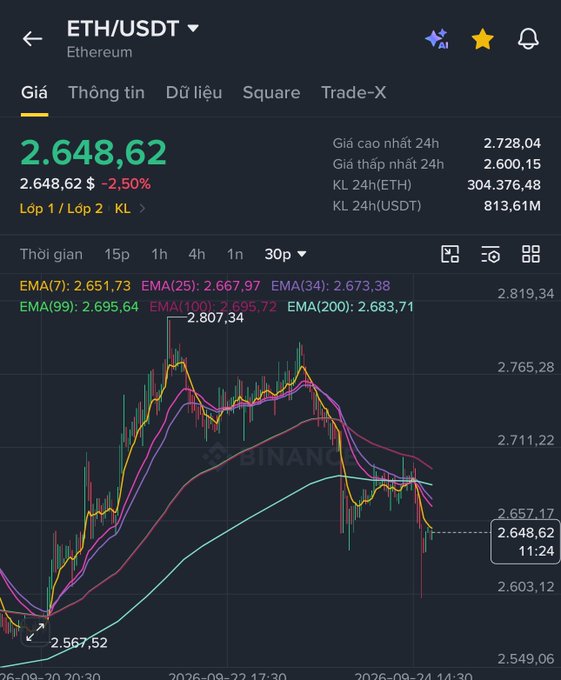Click the EMA(34): 2.673,38 indicator label
Viewport: 561px width, 680px height.
(x=330, y=286)
